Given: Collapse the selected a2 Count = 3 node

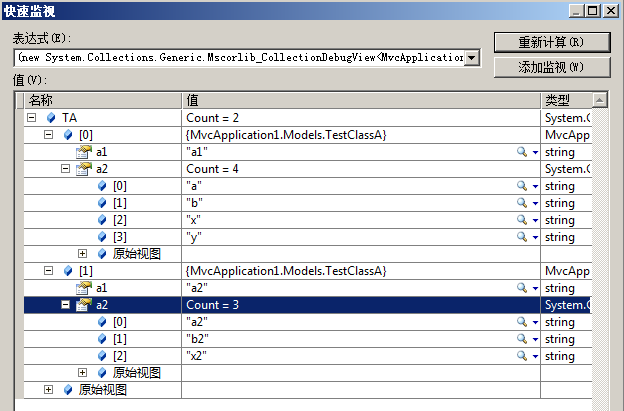Looking at the screenshot, I should 66,305.
